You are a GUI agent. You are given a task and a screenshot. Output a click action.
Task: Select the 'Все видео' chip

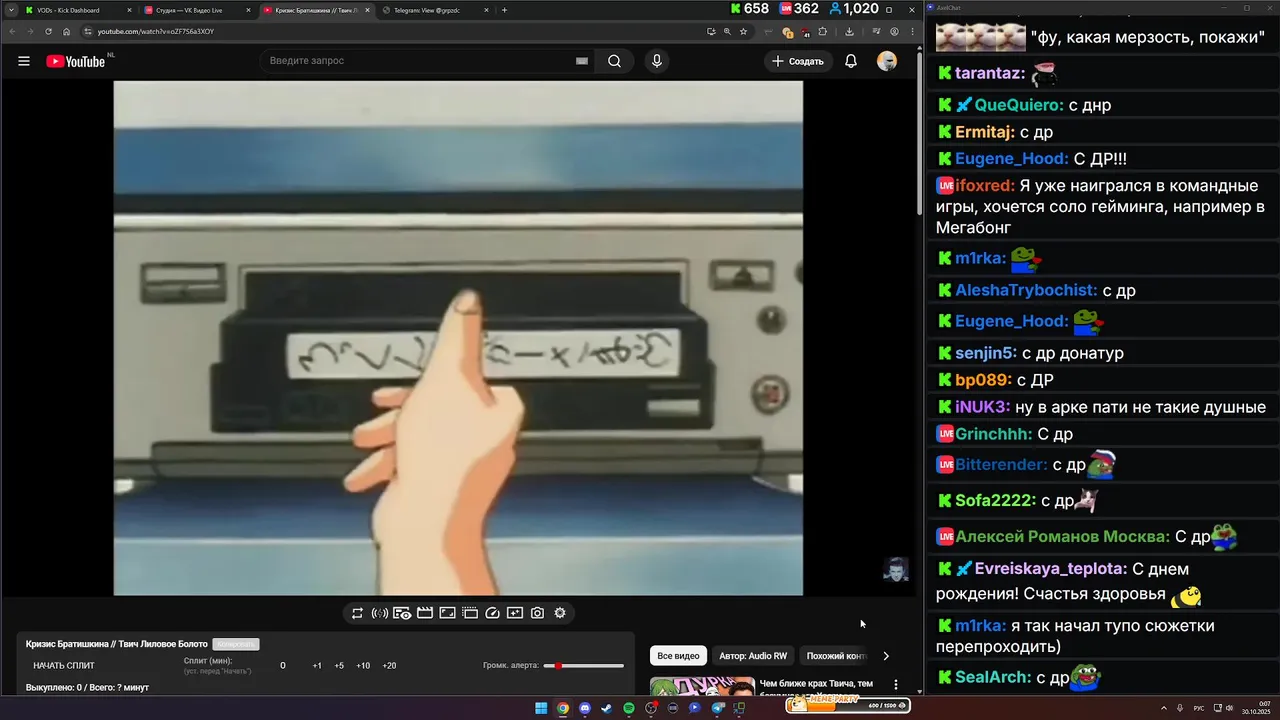coord(678,656)
